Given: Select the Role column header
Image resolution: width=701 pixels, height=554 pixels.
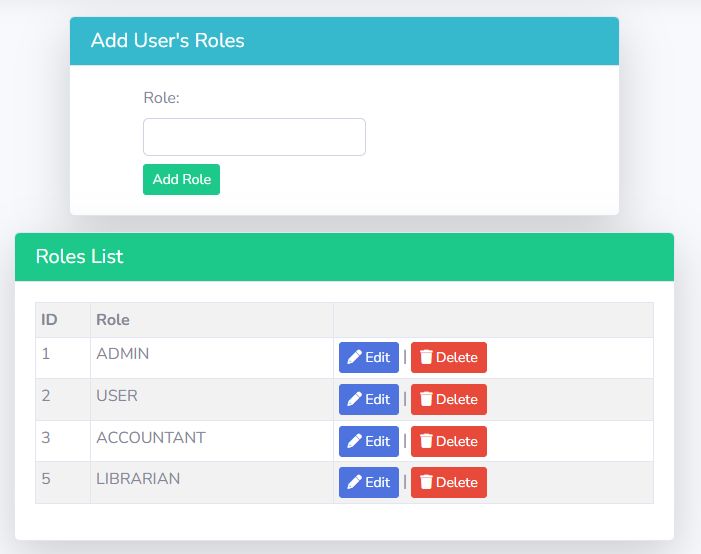Looking at the screenshot, I should (113, 320).
